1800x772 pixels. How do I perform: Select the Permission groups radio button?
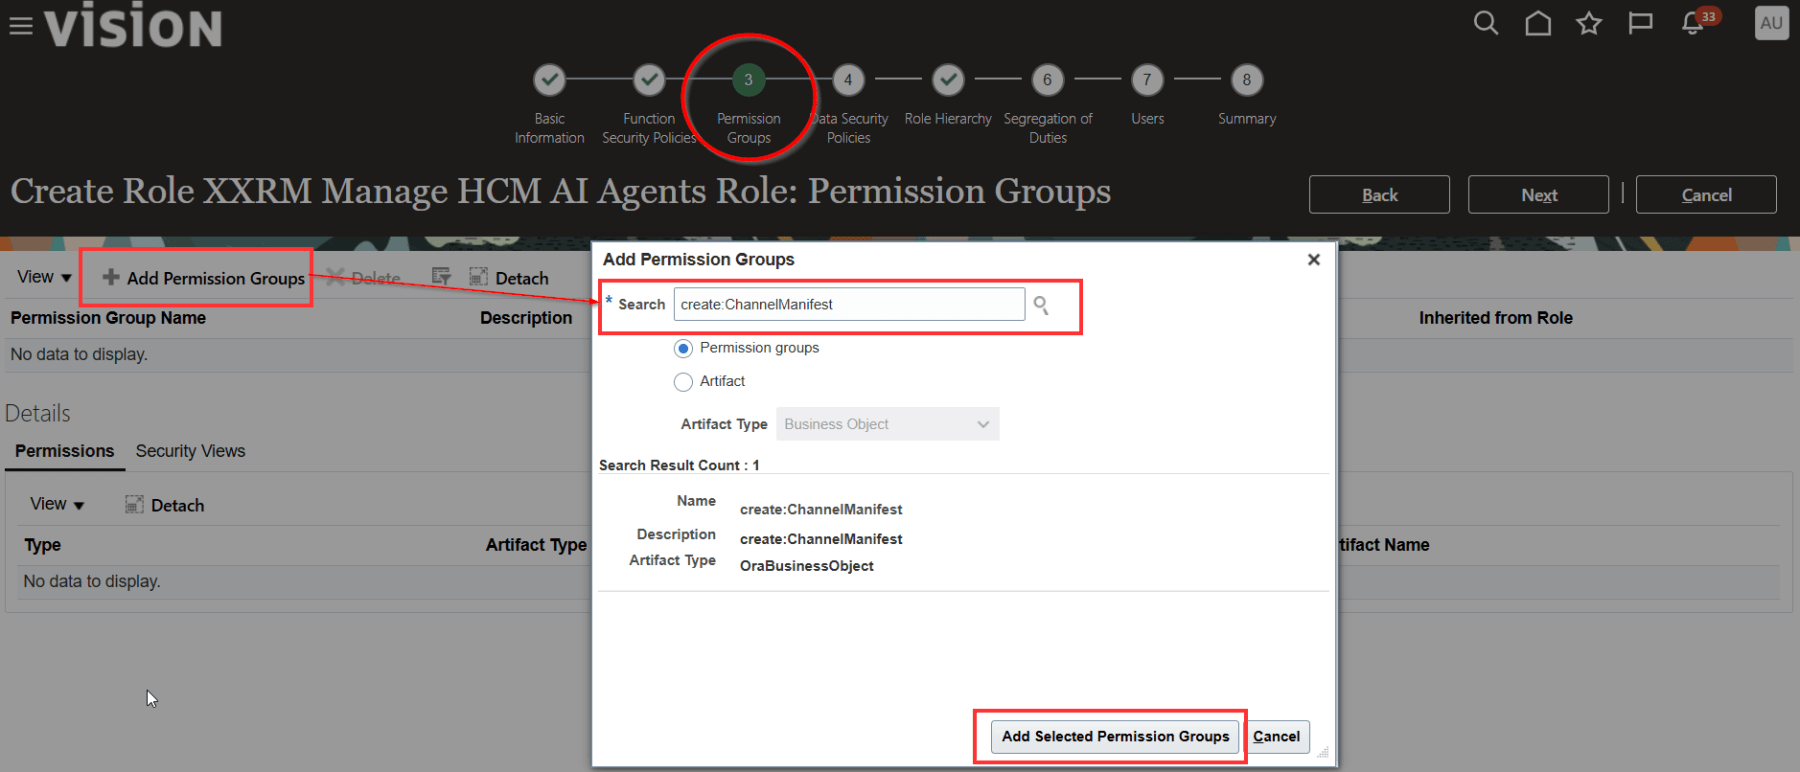(684, 349)
